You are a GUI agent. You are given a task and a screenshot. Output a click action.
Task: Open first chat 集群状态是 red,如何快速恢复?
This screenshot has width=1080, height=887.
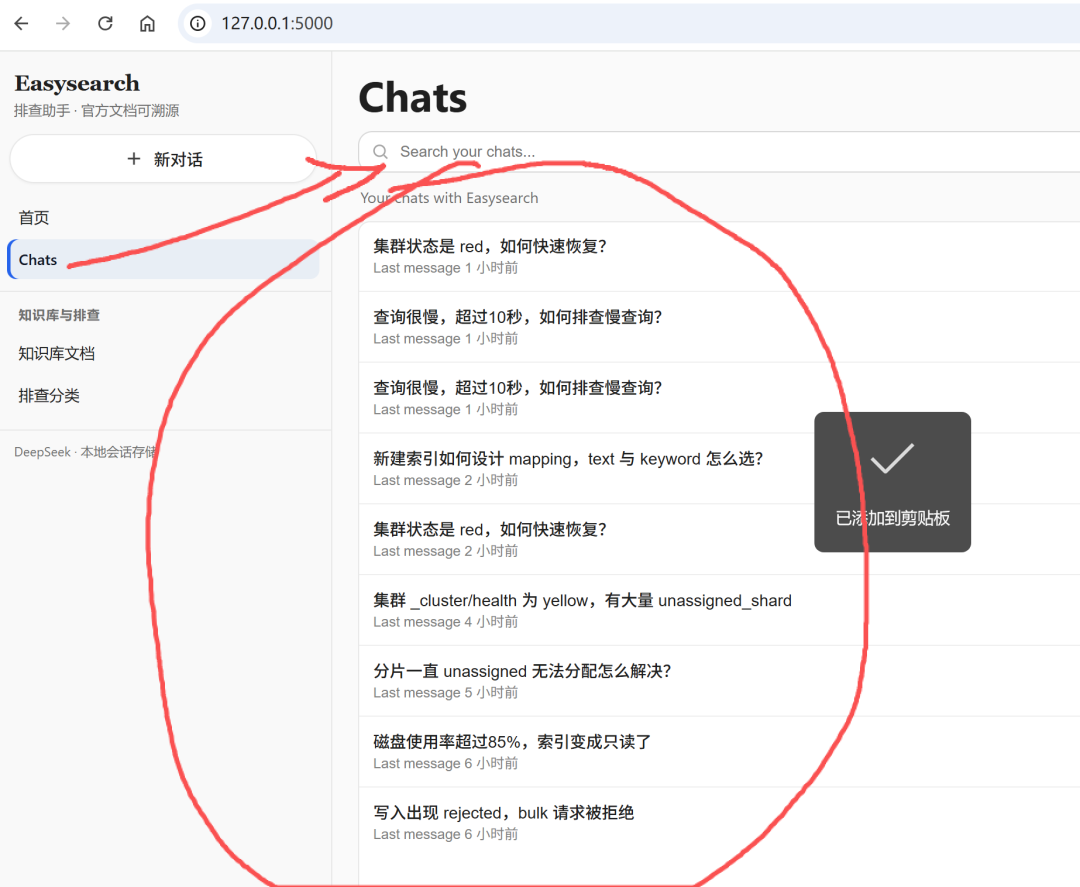click(x=719, y=256)
